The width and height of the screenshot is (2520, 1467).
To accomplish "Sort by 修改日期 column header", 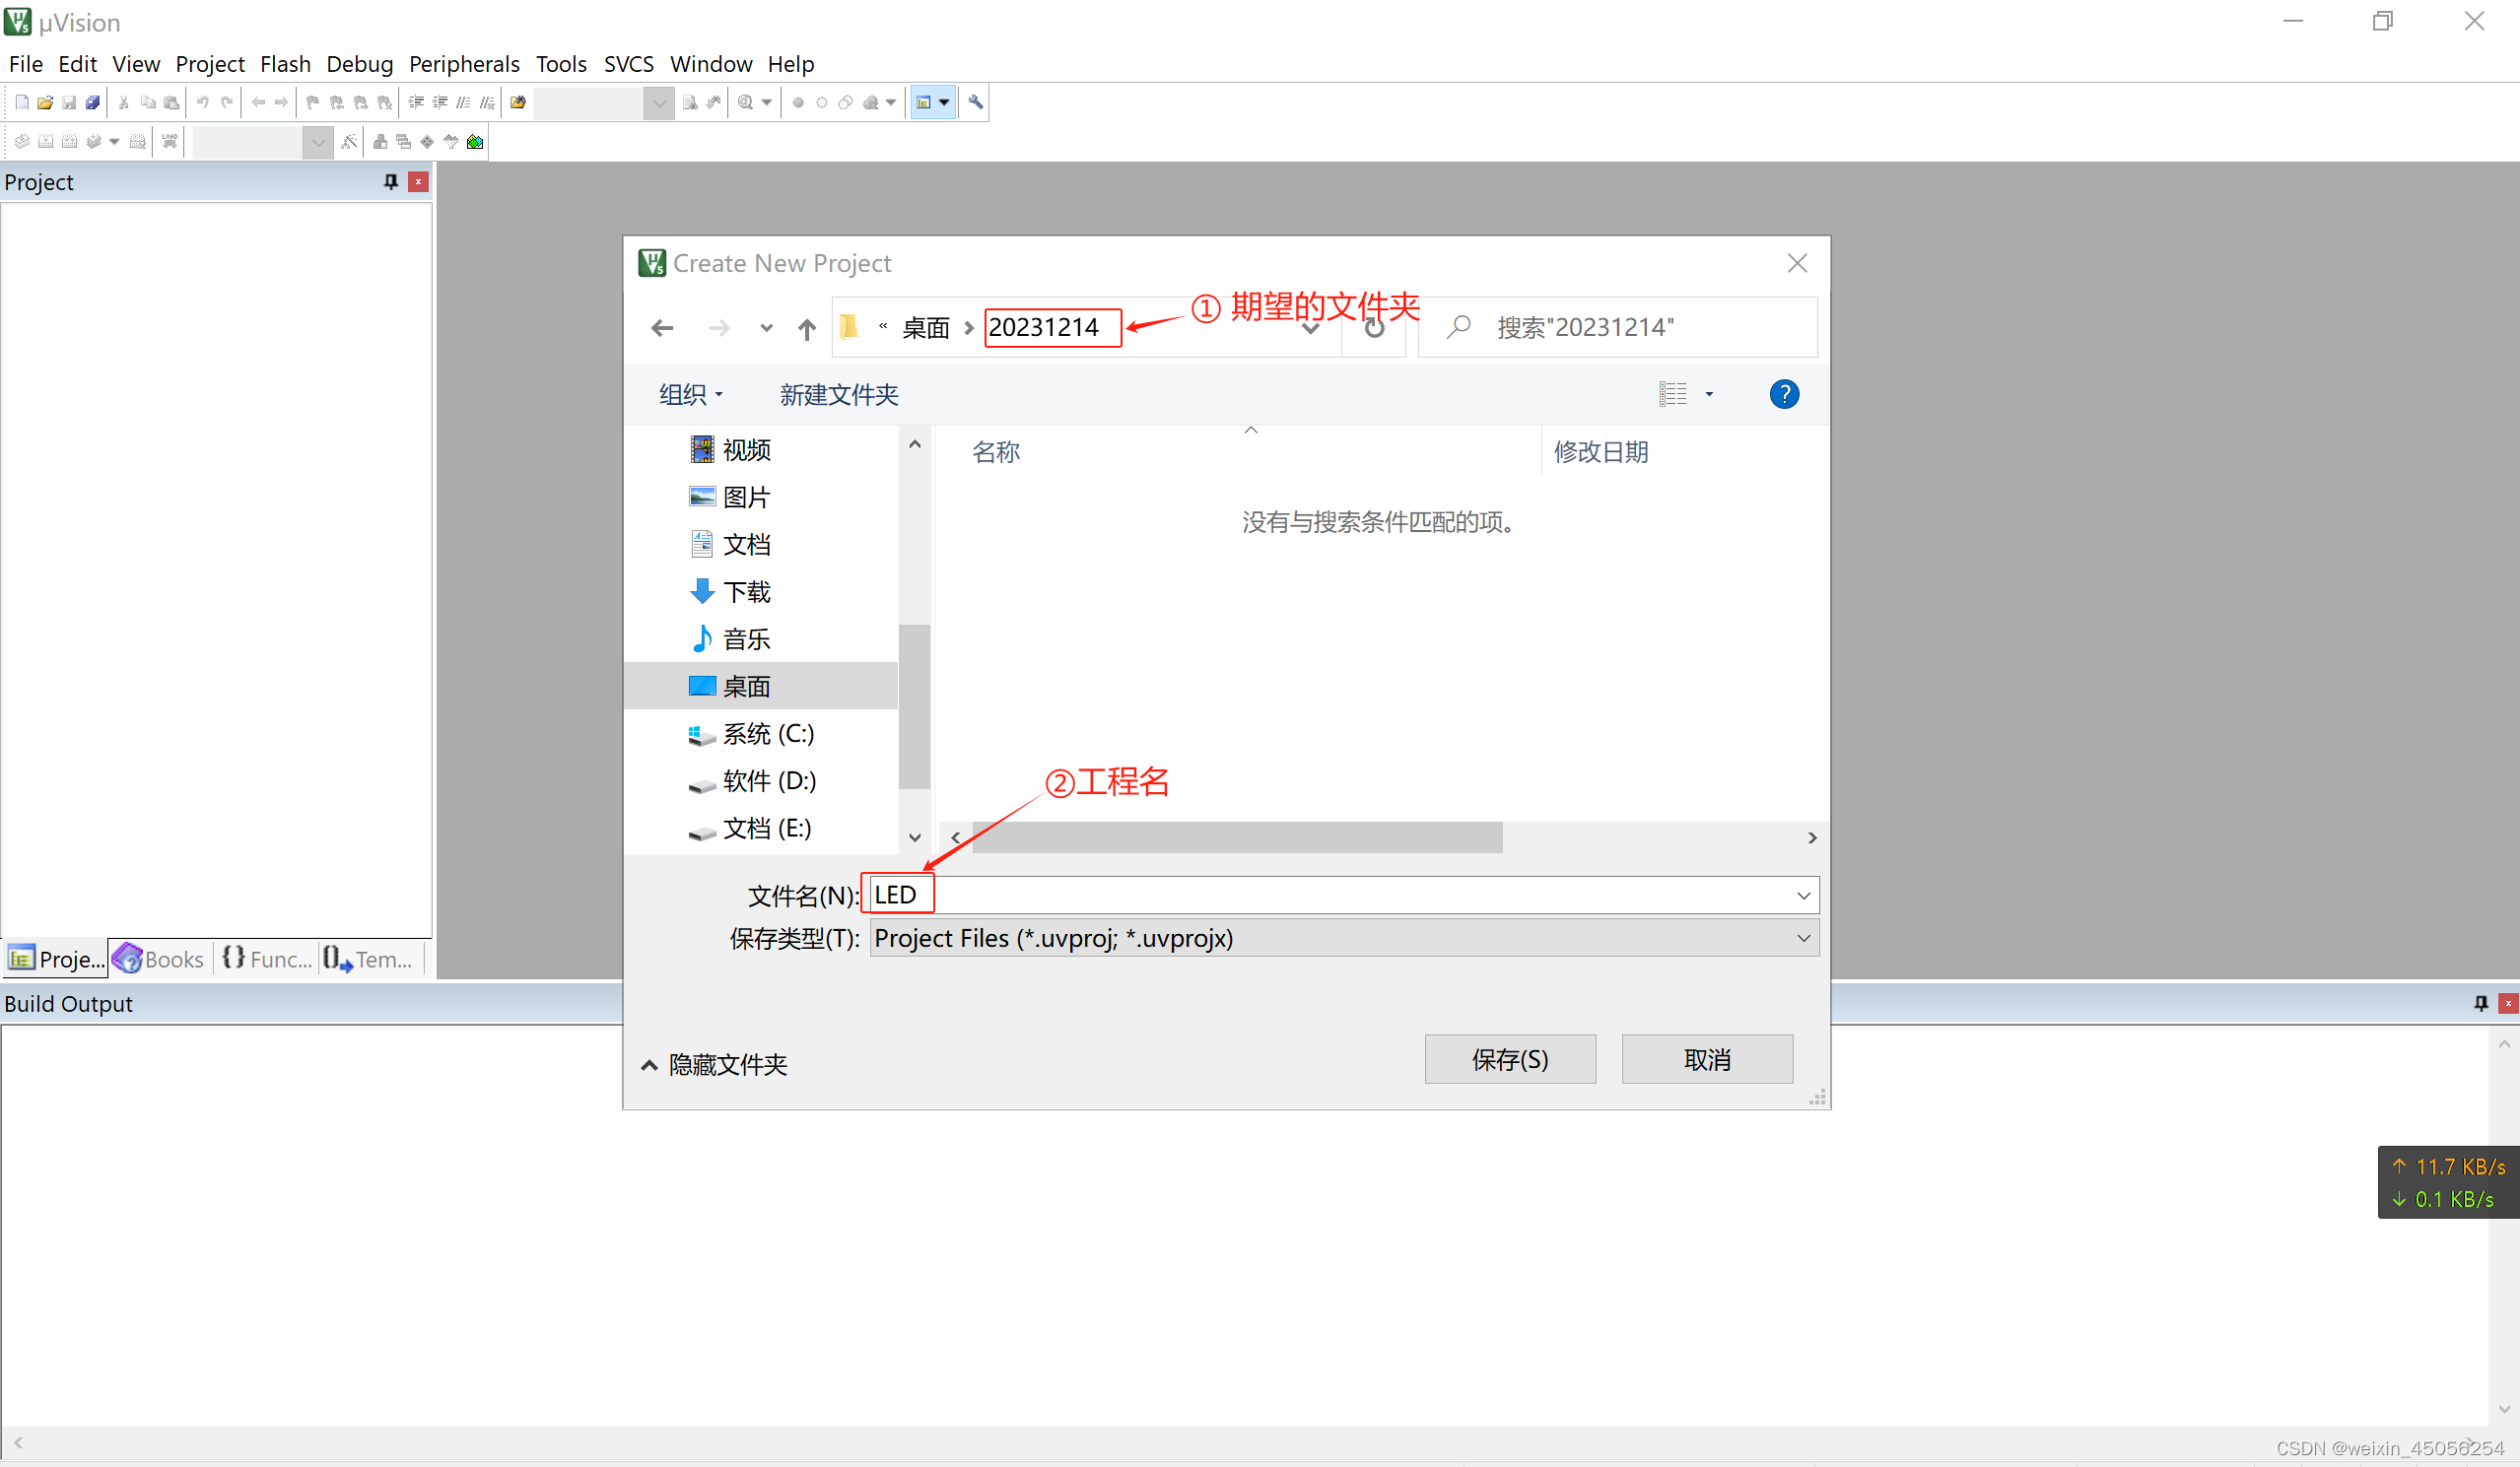I will click(1600, 452).
